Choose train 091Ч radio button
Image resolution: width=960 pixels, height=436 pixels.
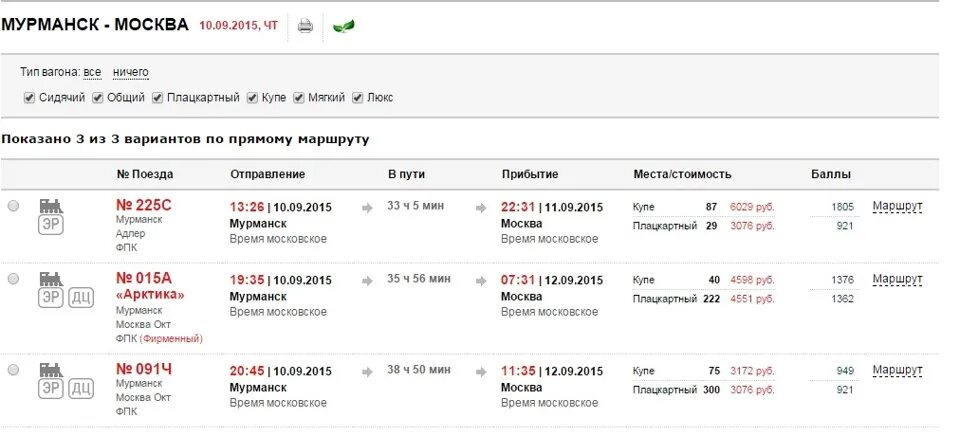[x=13, y=370]
